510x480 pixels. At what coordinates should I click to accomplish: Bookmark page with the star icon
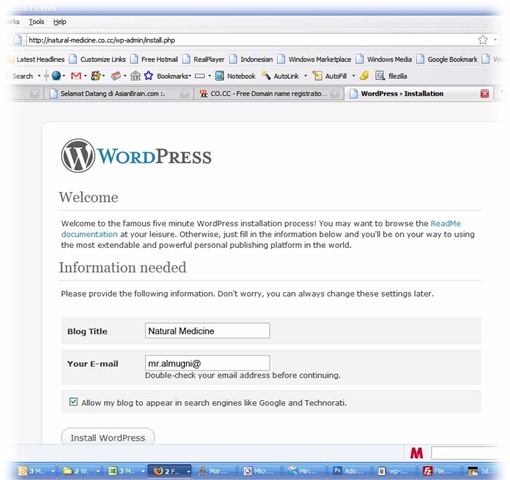click(483, 40)
